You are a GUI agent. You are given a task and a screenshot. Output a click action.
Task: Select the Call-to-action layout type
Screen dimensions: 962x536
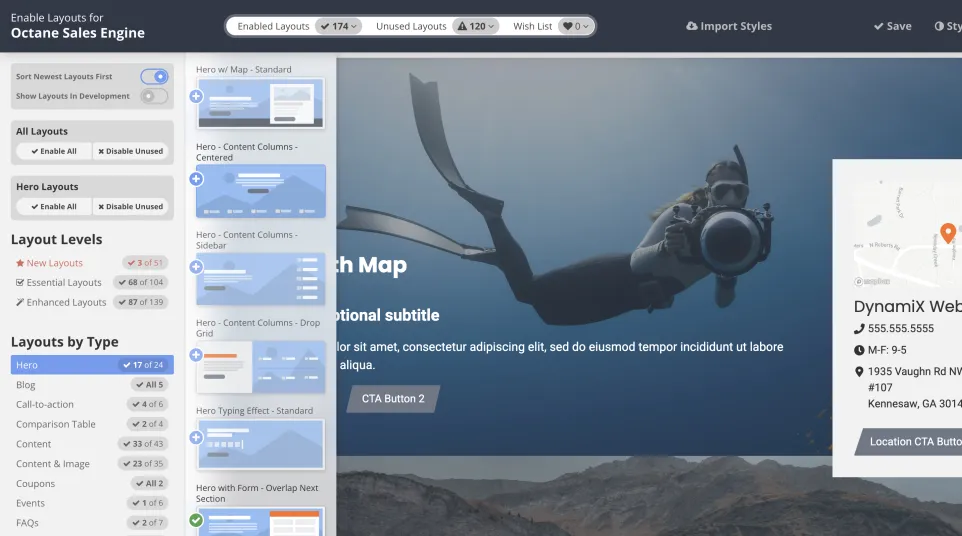(x=92, y=405)
